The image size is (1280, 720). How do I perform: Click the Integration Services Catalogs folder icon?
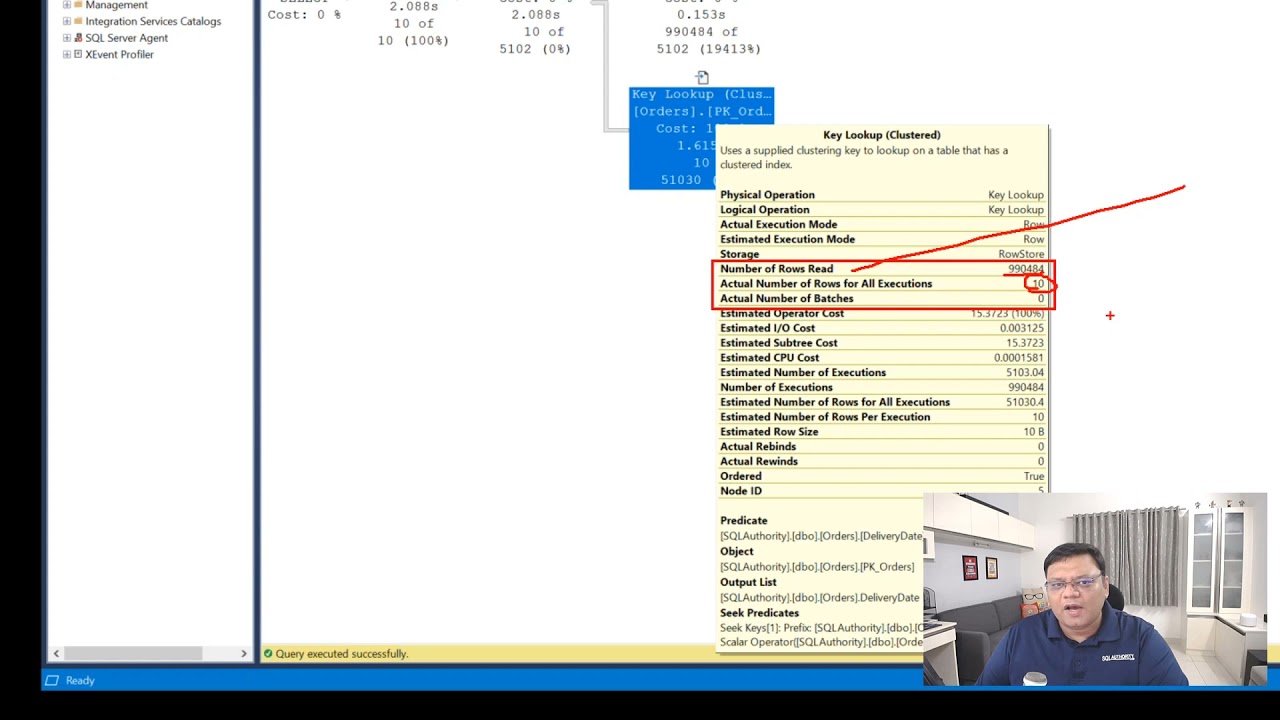[x=77, y=21]
